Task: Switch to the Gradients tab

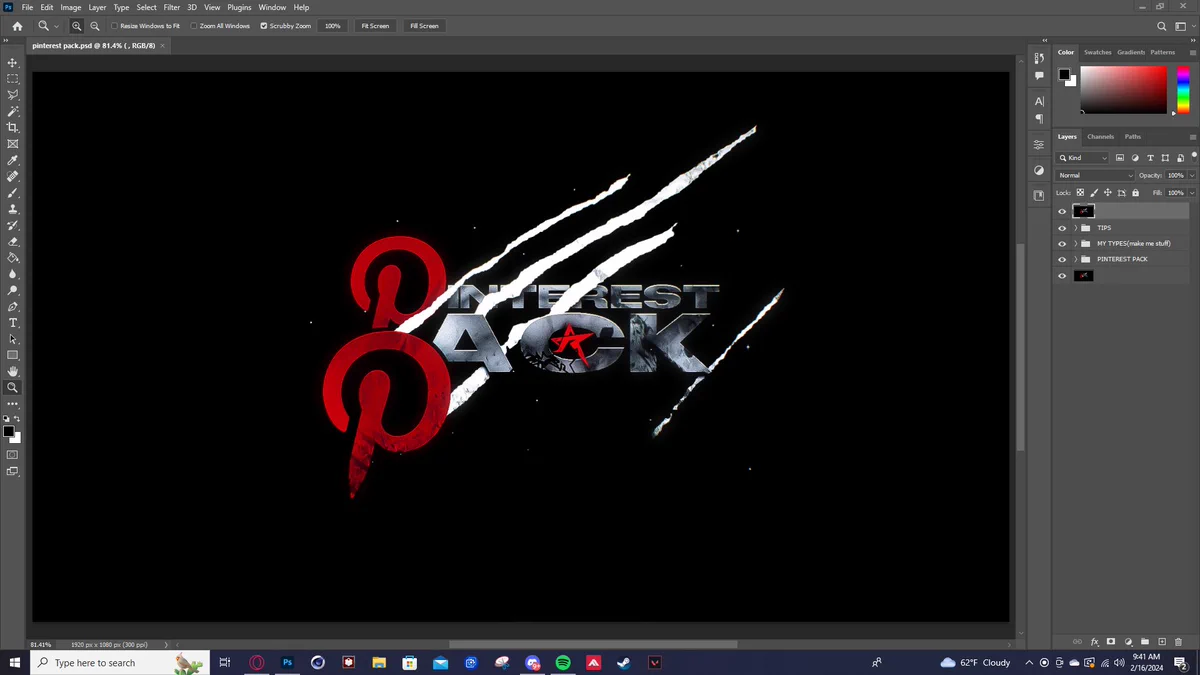Action: [1131, 52]
